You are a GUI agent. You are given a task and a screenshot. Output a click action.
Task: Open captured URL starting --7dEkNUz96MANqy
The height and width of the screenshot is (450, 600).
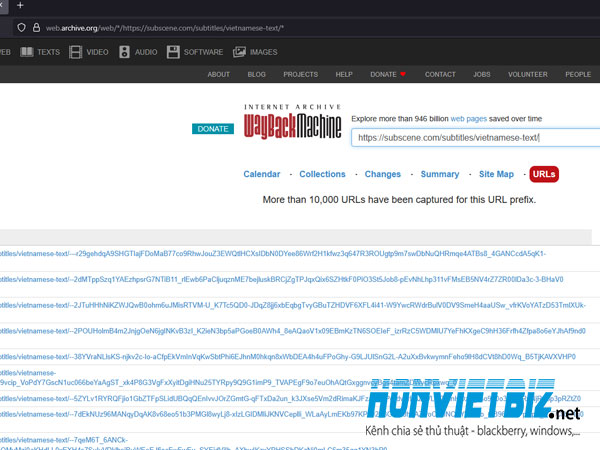292,414
